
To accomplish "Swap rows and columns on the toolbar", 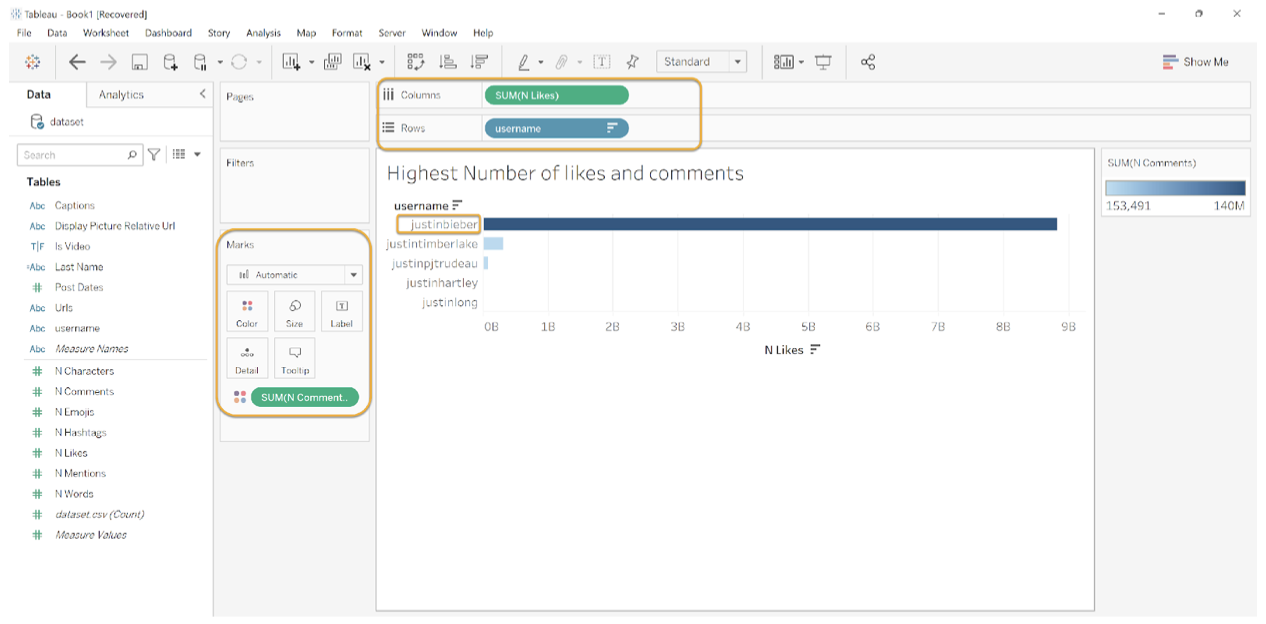I will click(x=418, y=61).
